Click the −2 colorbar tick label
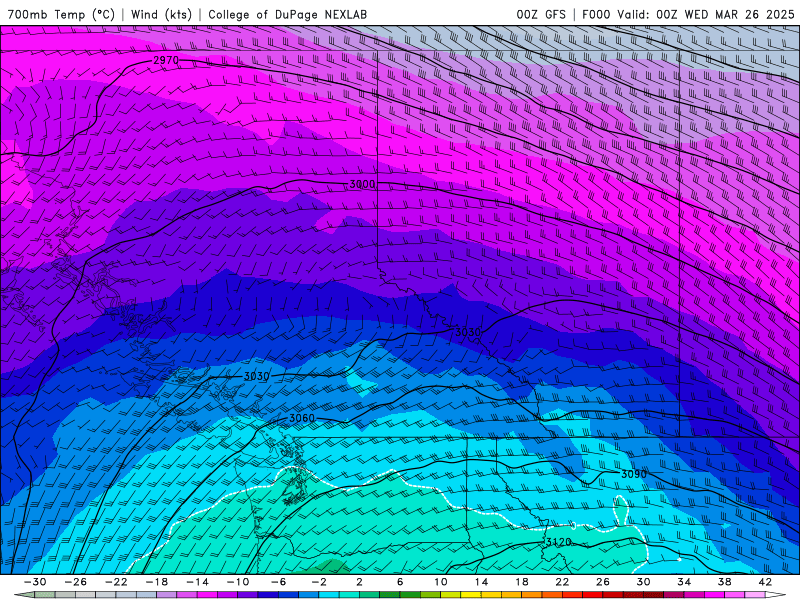 (x=319, y=582)
